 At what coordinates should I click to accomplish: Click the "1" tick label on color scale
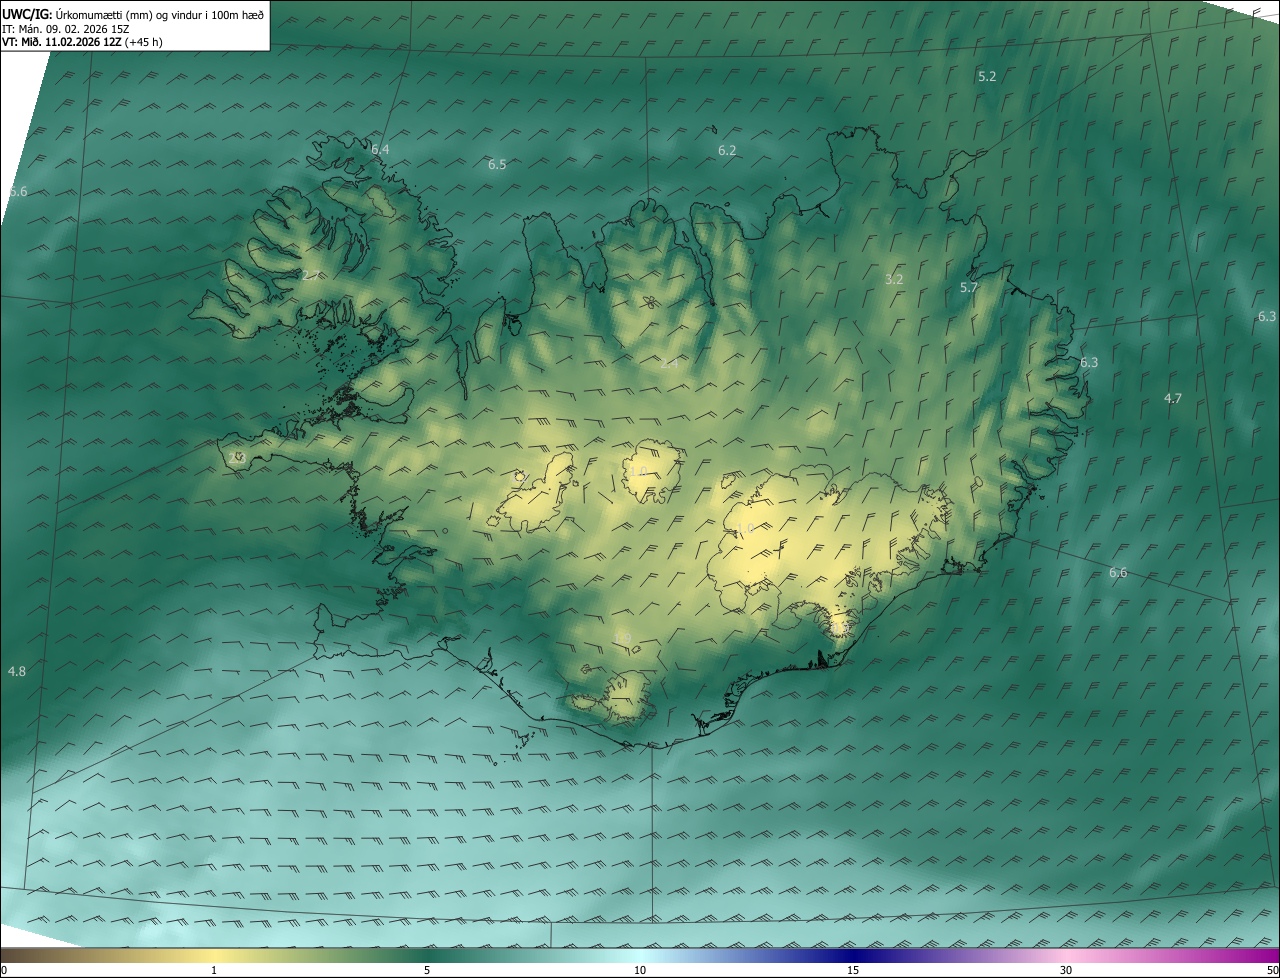click(x=214, y=970)
